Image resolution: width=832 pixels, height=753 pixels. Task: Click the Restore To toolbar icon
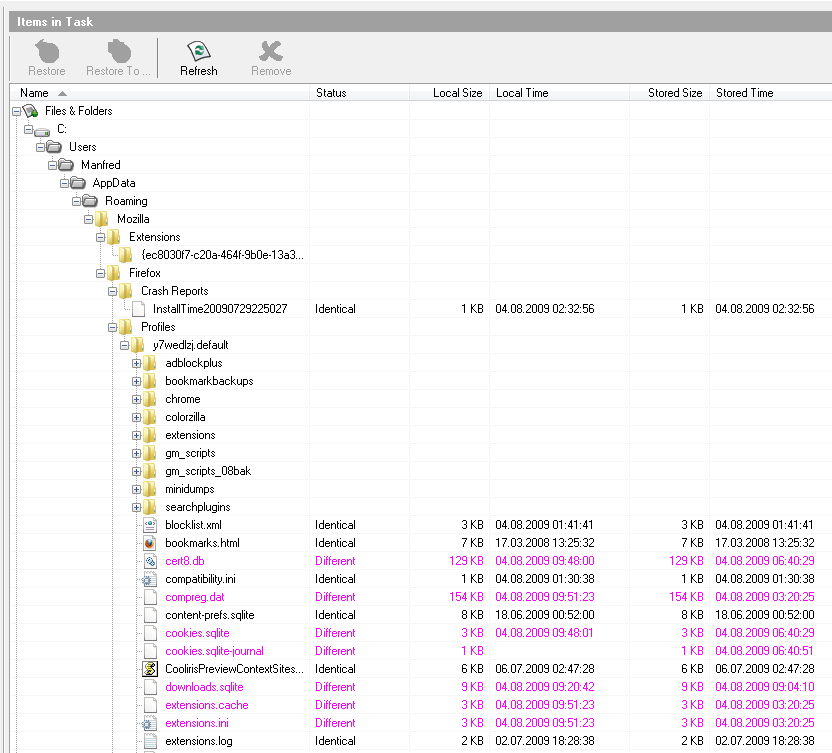(x=118, y=52)
